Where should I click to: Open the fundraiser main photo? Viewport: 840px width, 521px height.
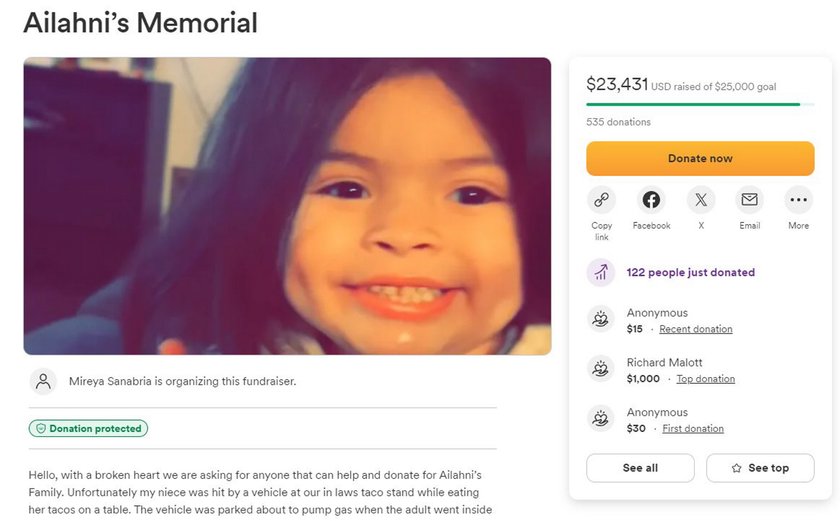pyautogui.click(x=287, y=206)
